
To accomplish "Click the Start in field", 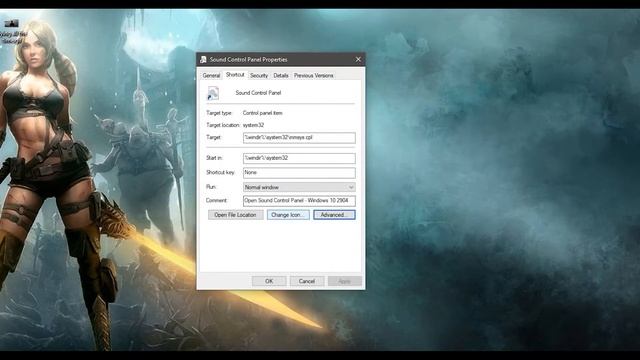I will [299, 158].
